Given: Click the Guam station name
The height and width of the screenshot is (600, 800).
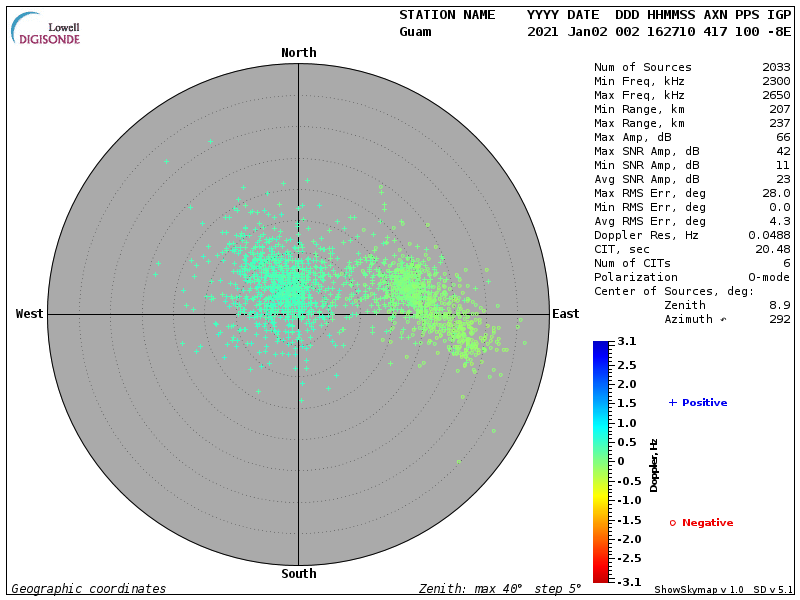Looking at the screenshot, I should (x=415, y=32).
